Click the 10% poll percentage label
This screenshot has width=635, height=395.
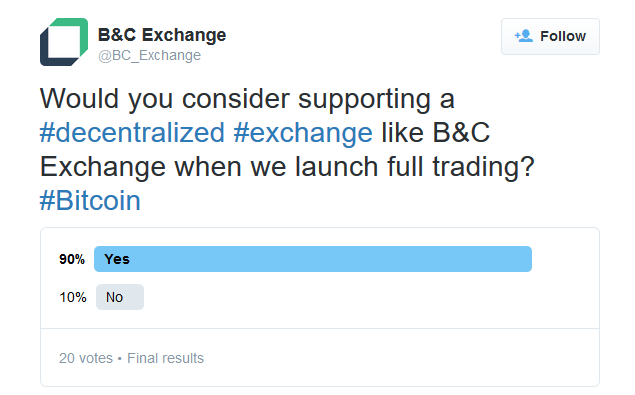pyautogui.click(x=73, y=297)
